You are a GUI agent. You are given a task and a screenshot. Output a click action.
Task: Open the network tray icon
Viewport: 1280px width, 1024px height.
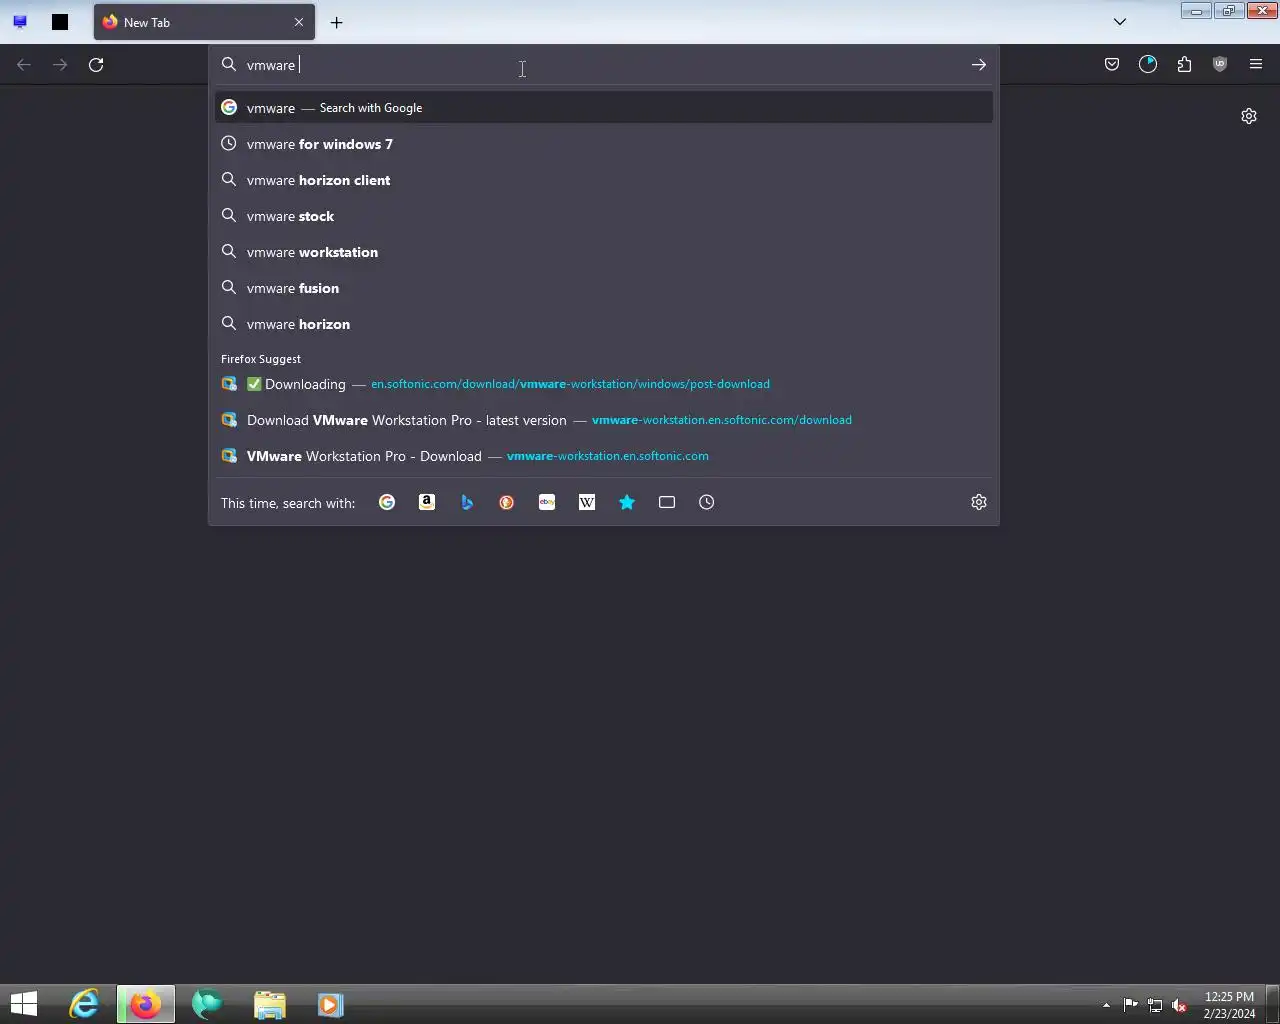click(x=1155, y=1005)
